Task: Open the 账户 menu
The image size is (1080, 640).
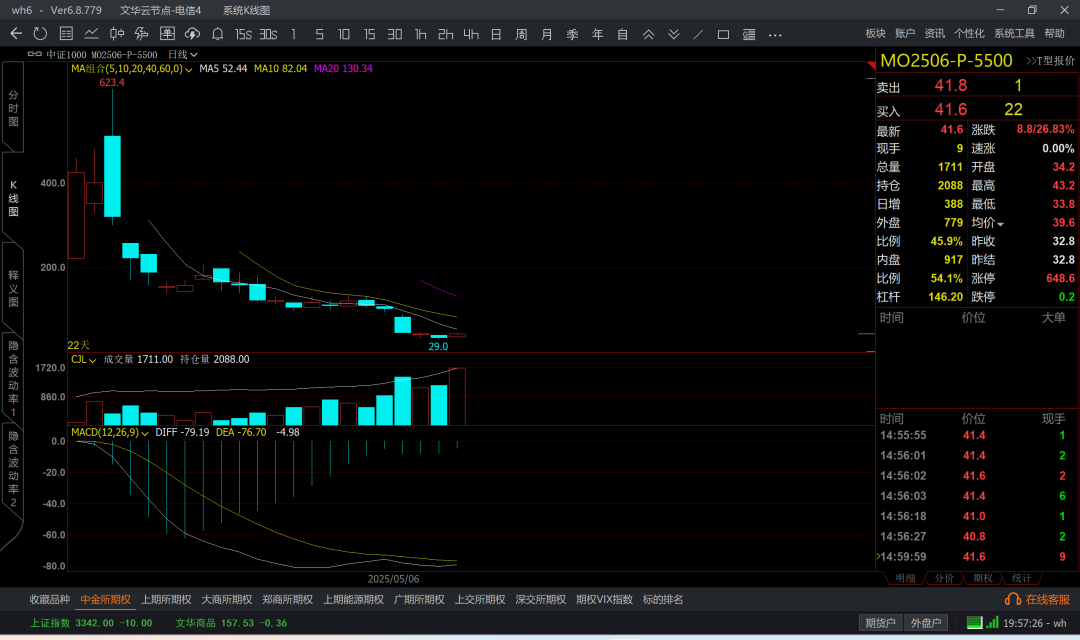Action: point(905,33)
